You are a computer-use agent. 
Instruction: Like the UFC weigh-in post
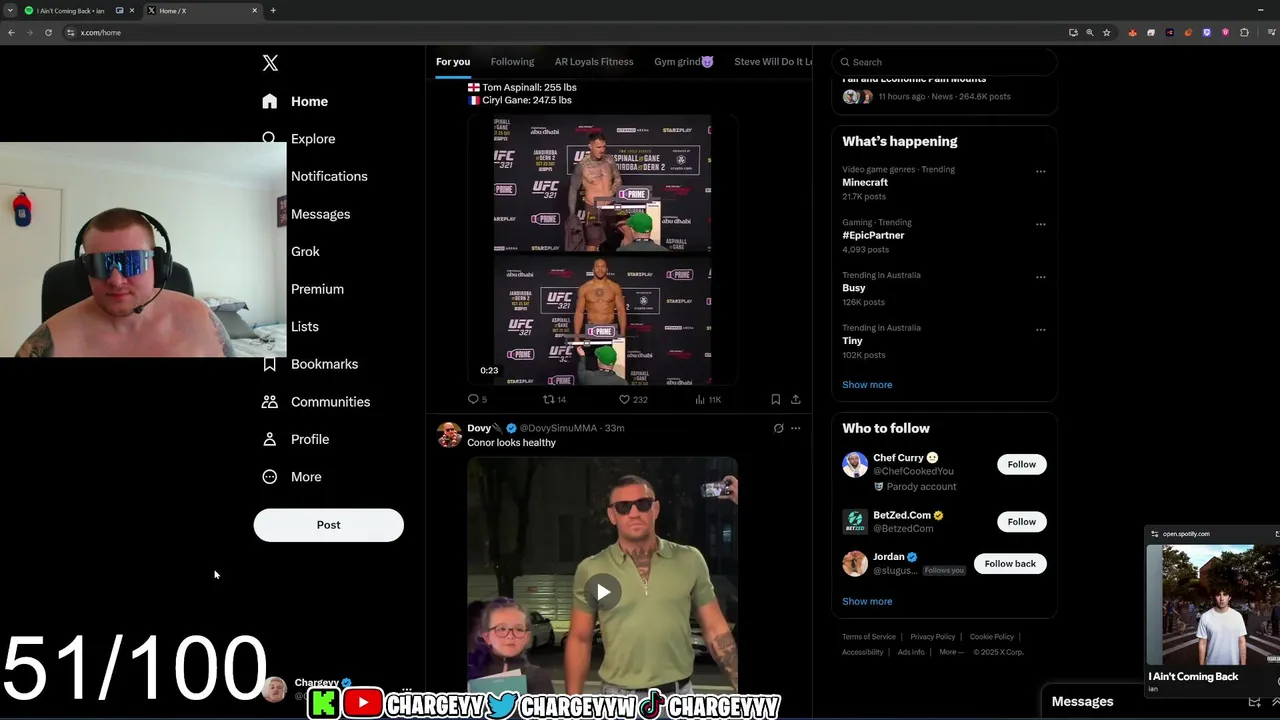point(632,399)
